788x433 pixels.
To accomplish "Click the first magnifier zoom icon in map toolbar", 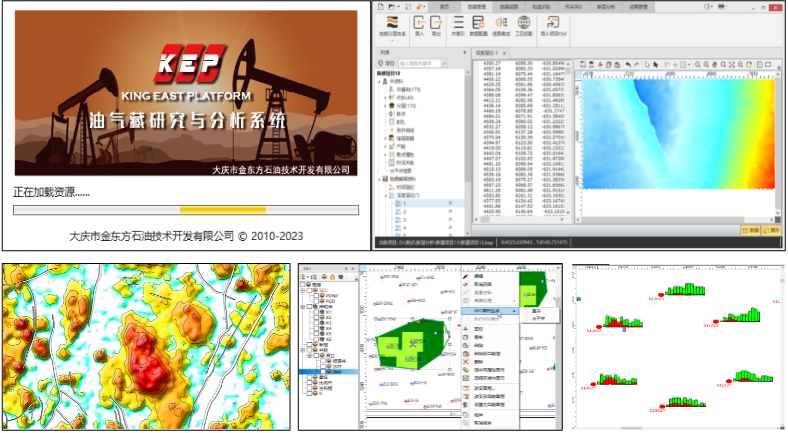I will pyautogui.click(x=698, y=65).
